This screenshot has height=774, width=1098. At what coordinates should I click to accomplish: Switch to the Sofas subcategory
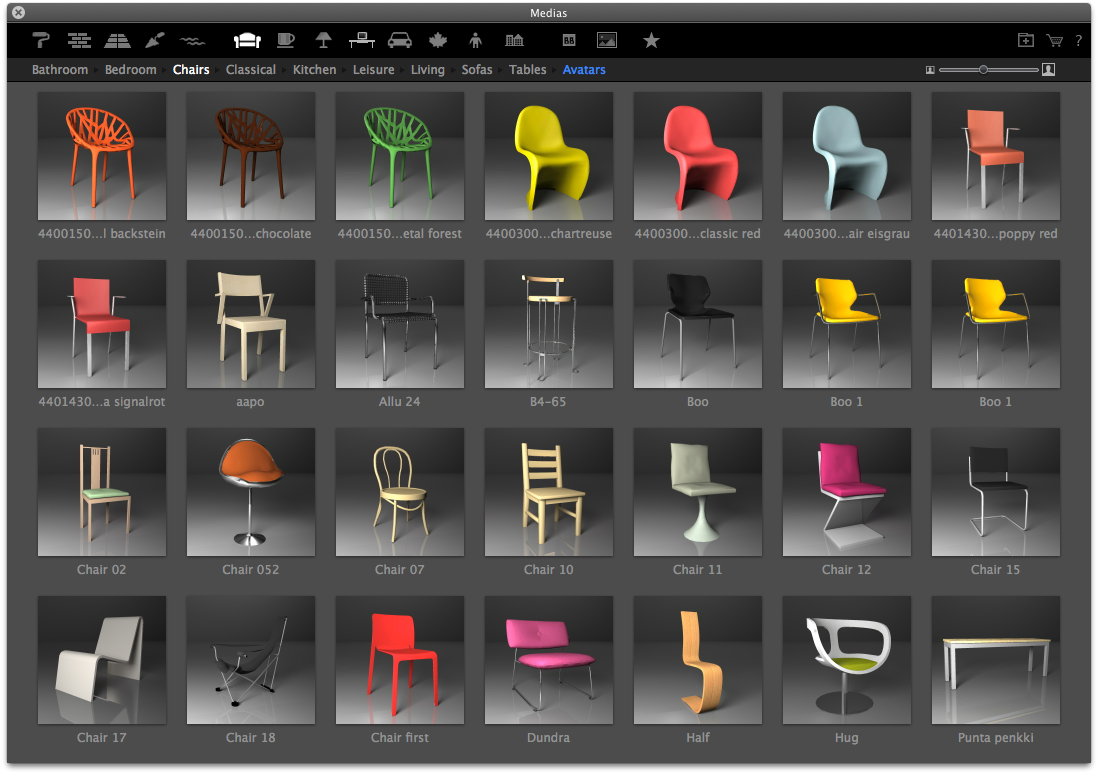tap(477, 69)
